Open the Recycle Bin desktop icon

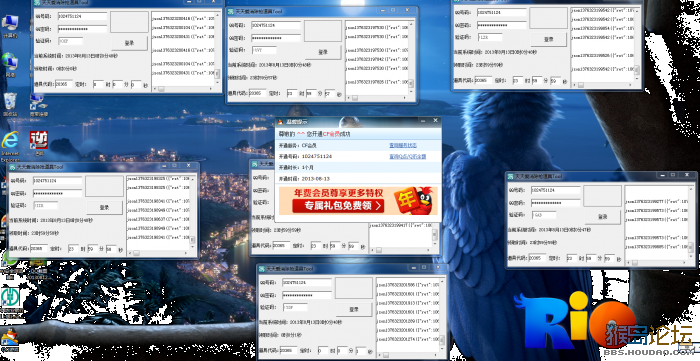(x=10, y=104)
